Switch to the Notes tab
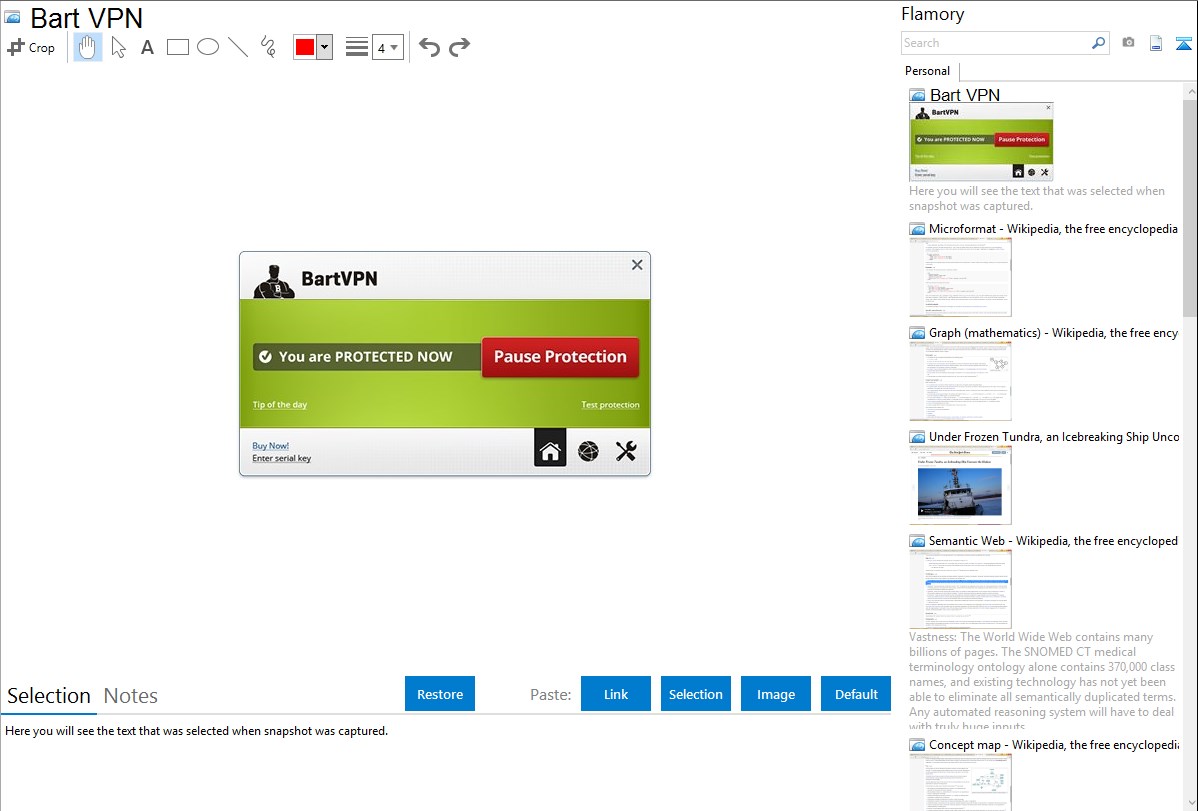This screenshot has width=1198, height=811. pos(131,696)
